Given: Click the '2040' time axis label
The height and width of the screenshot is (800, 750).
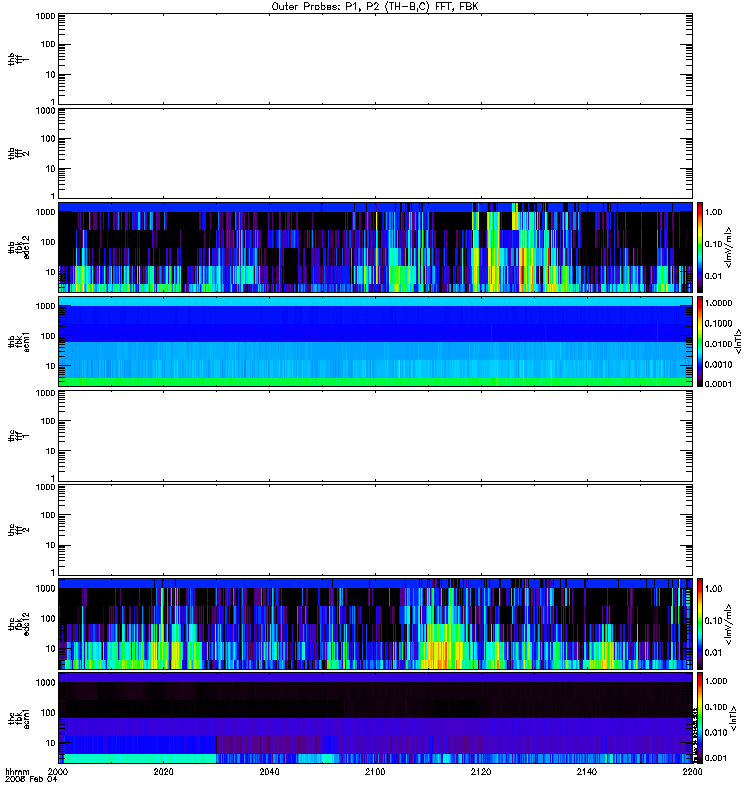Looking at the screenshot, I should (269, 771).
